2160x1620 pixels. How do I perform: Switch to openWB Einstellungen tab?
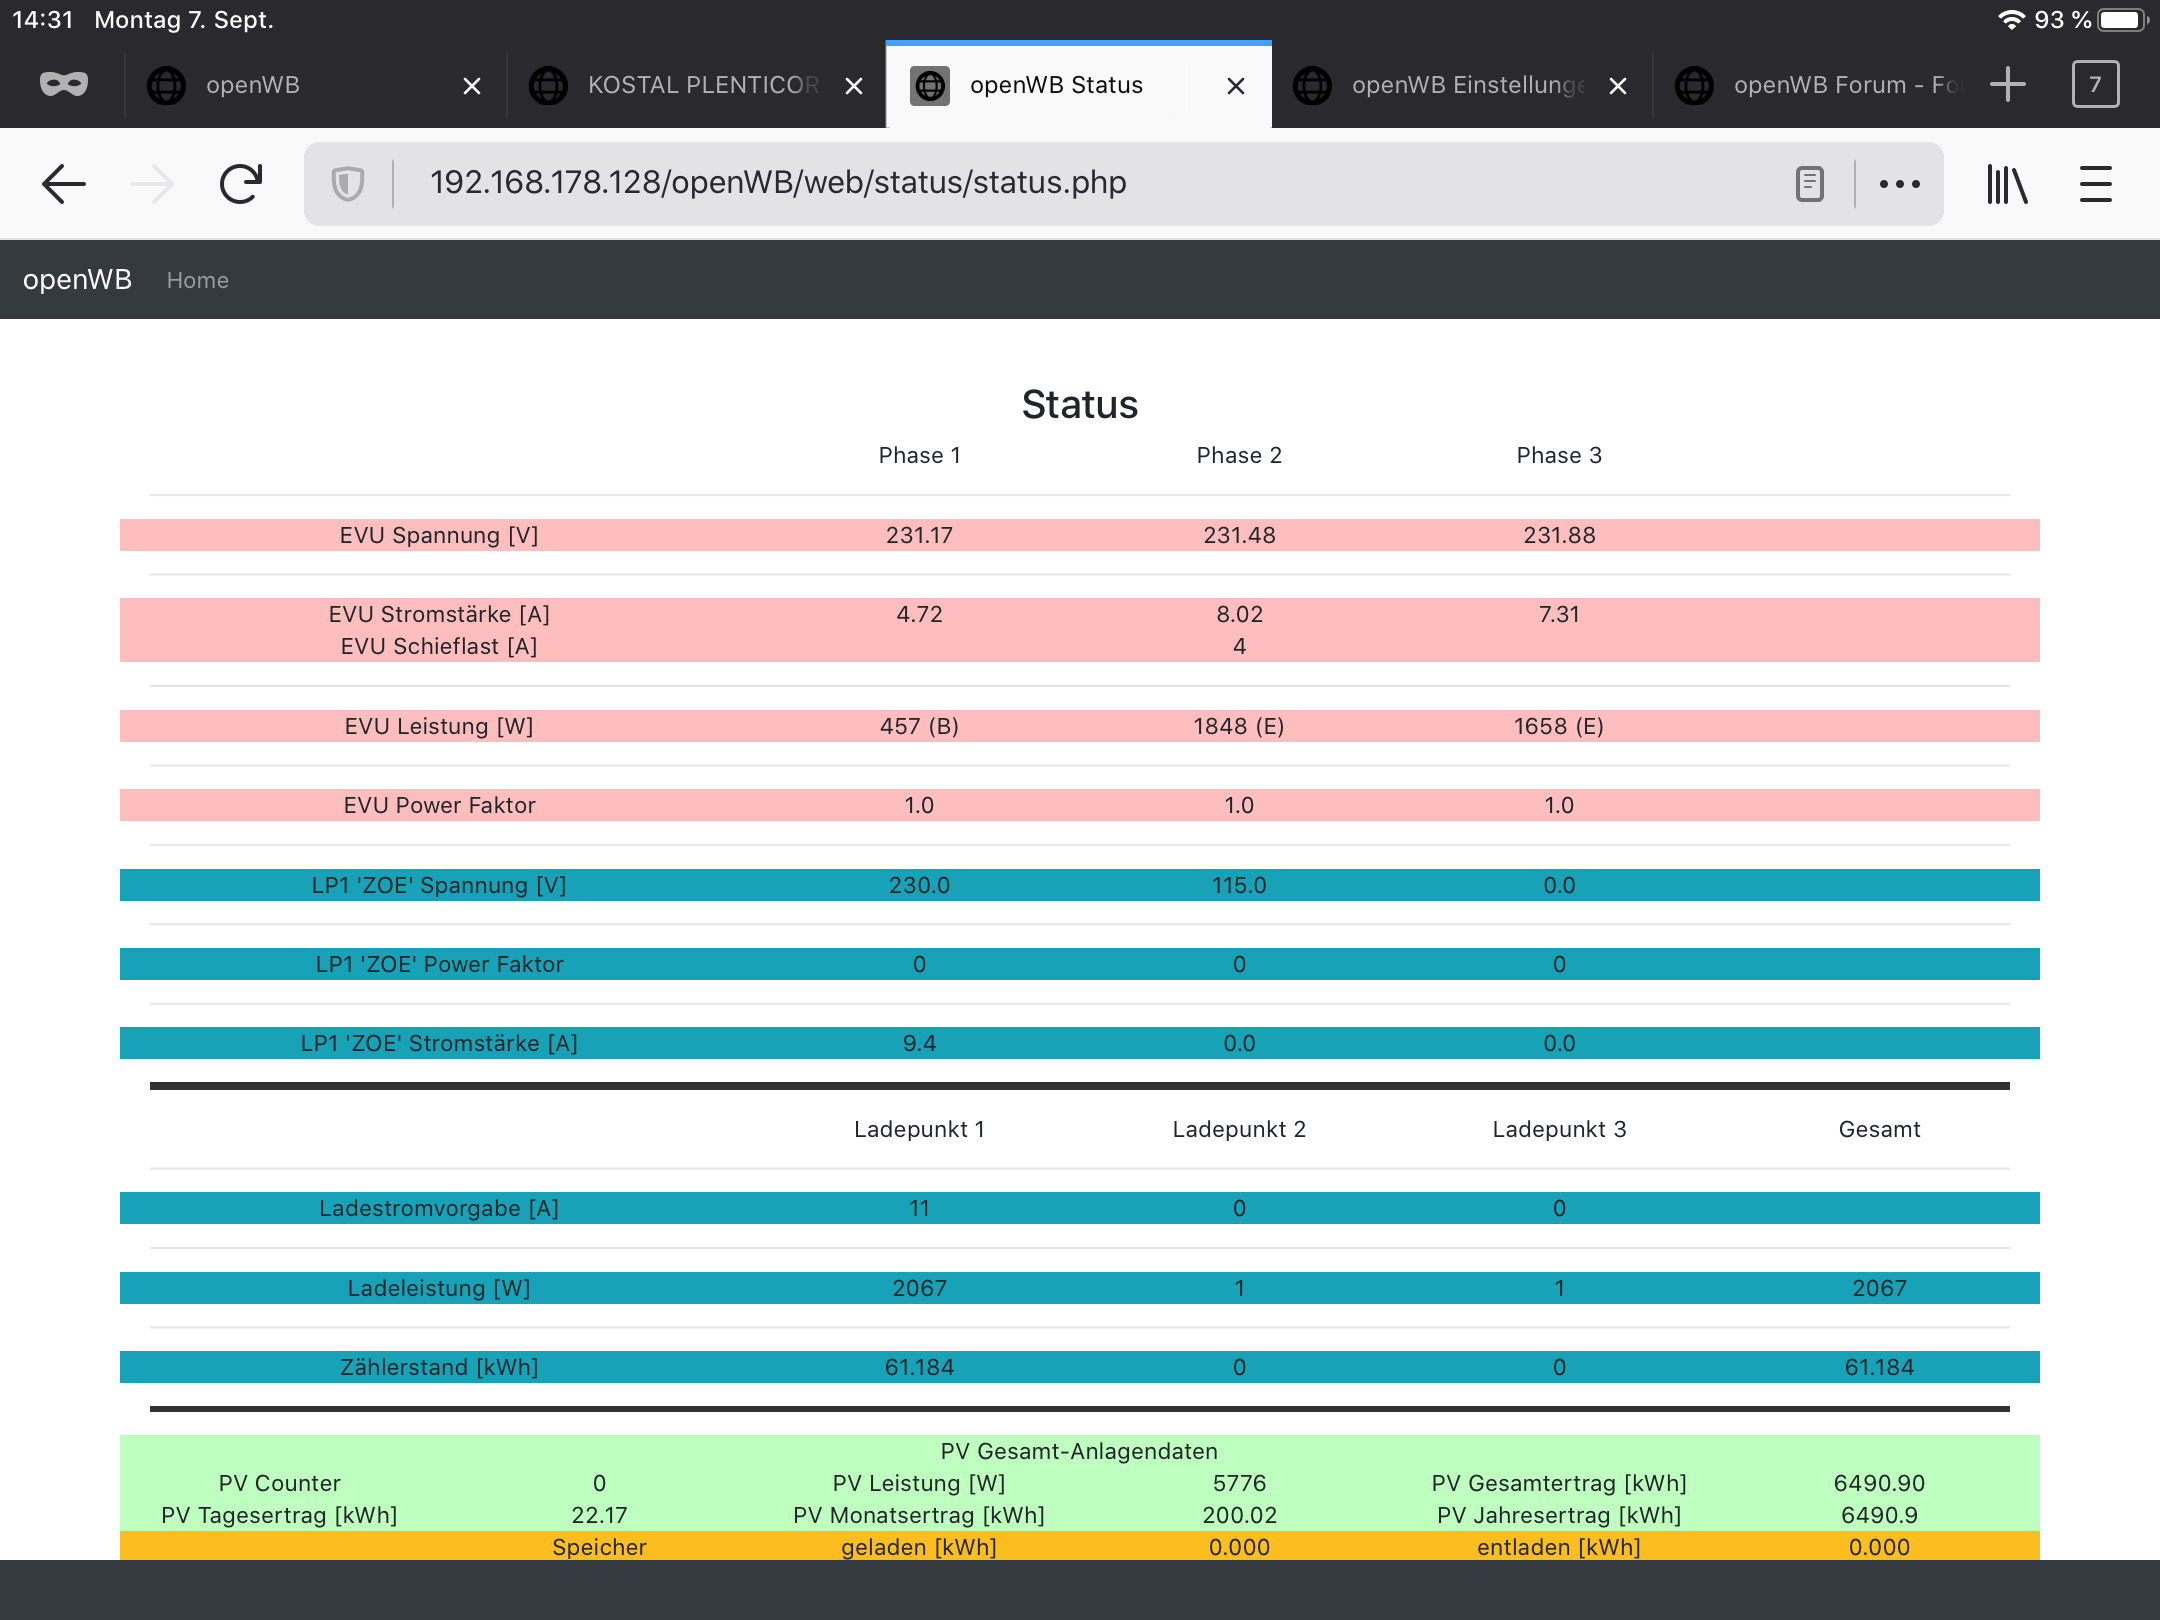tap(1466, 85)
